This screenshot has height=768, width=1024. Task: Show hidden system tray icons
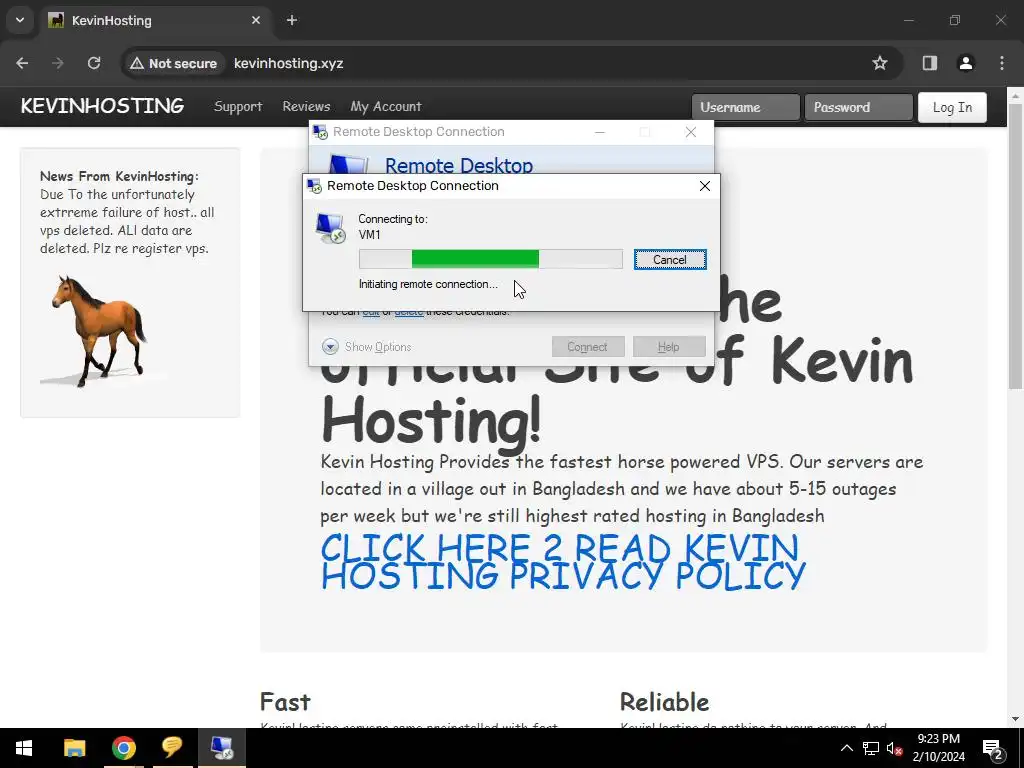point(846,748)
